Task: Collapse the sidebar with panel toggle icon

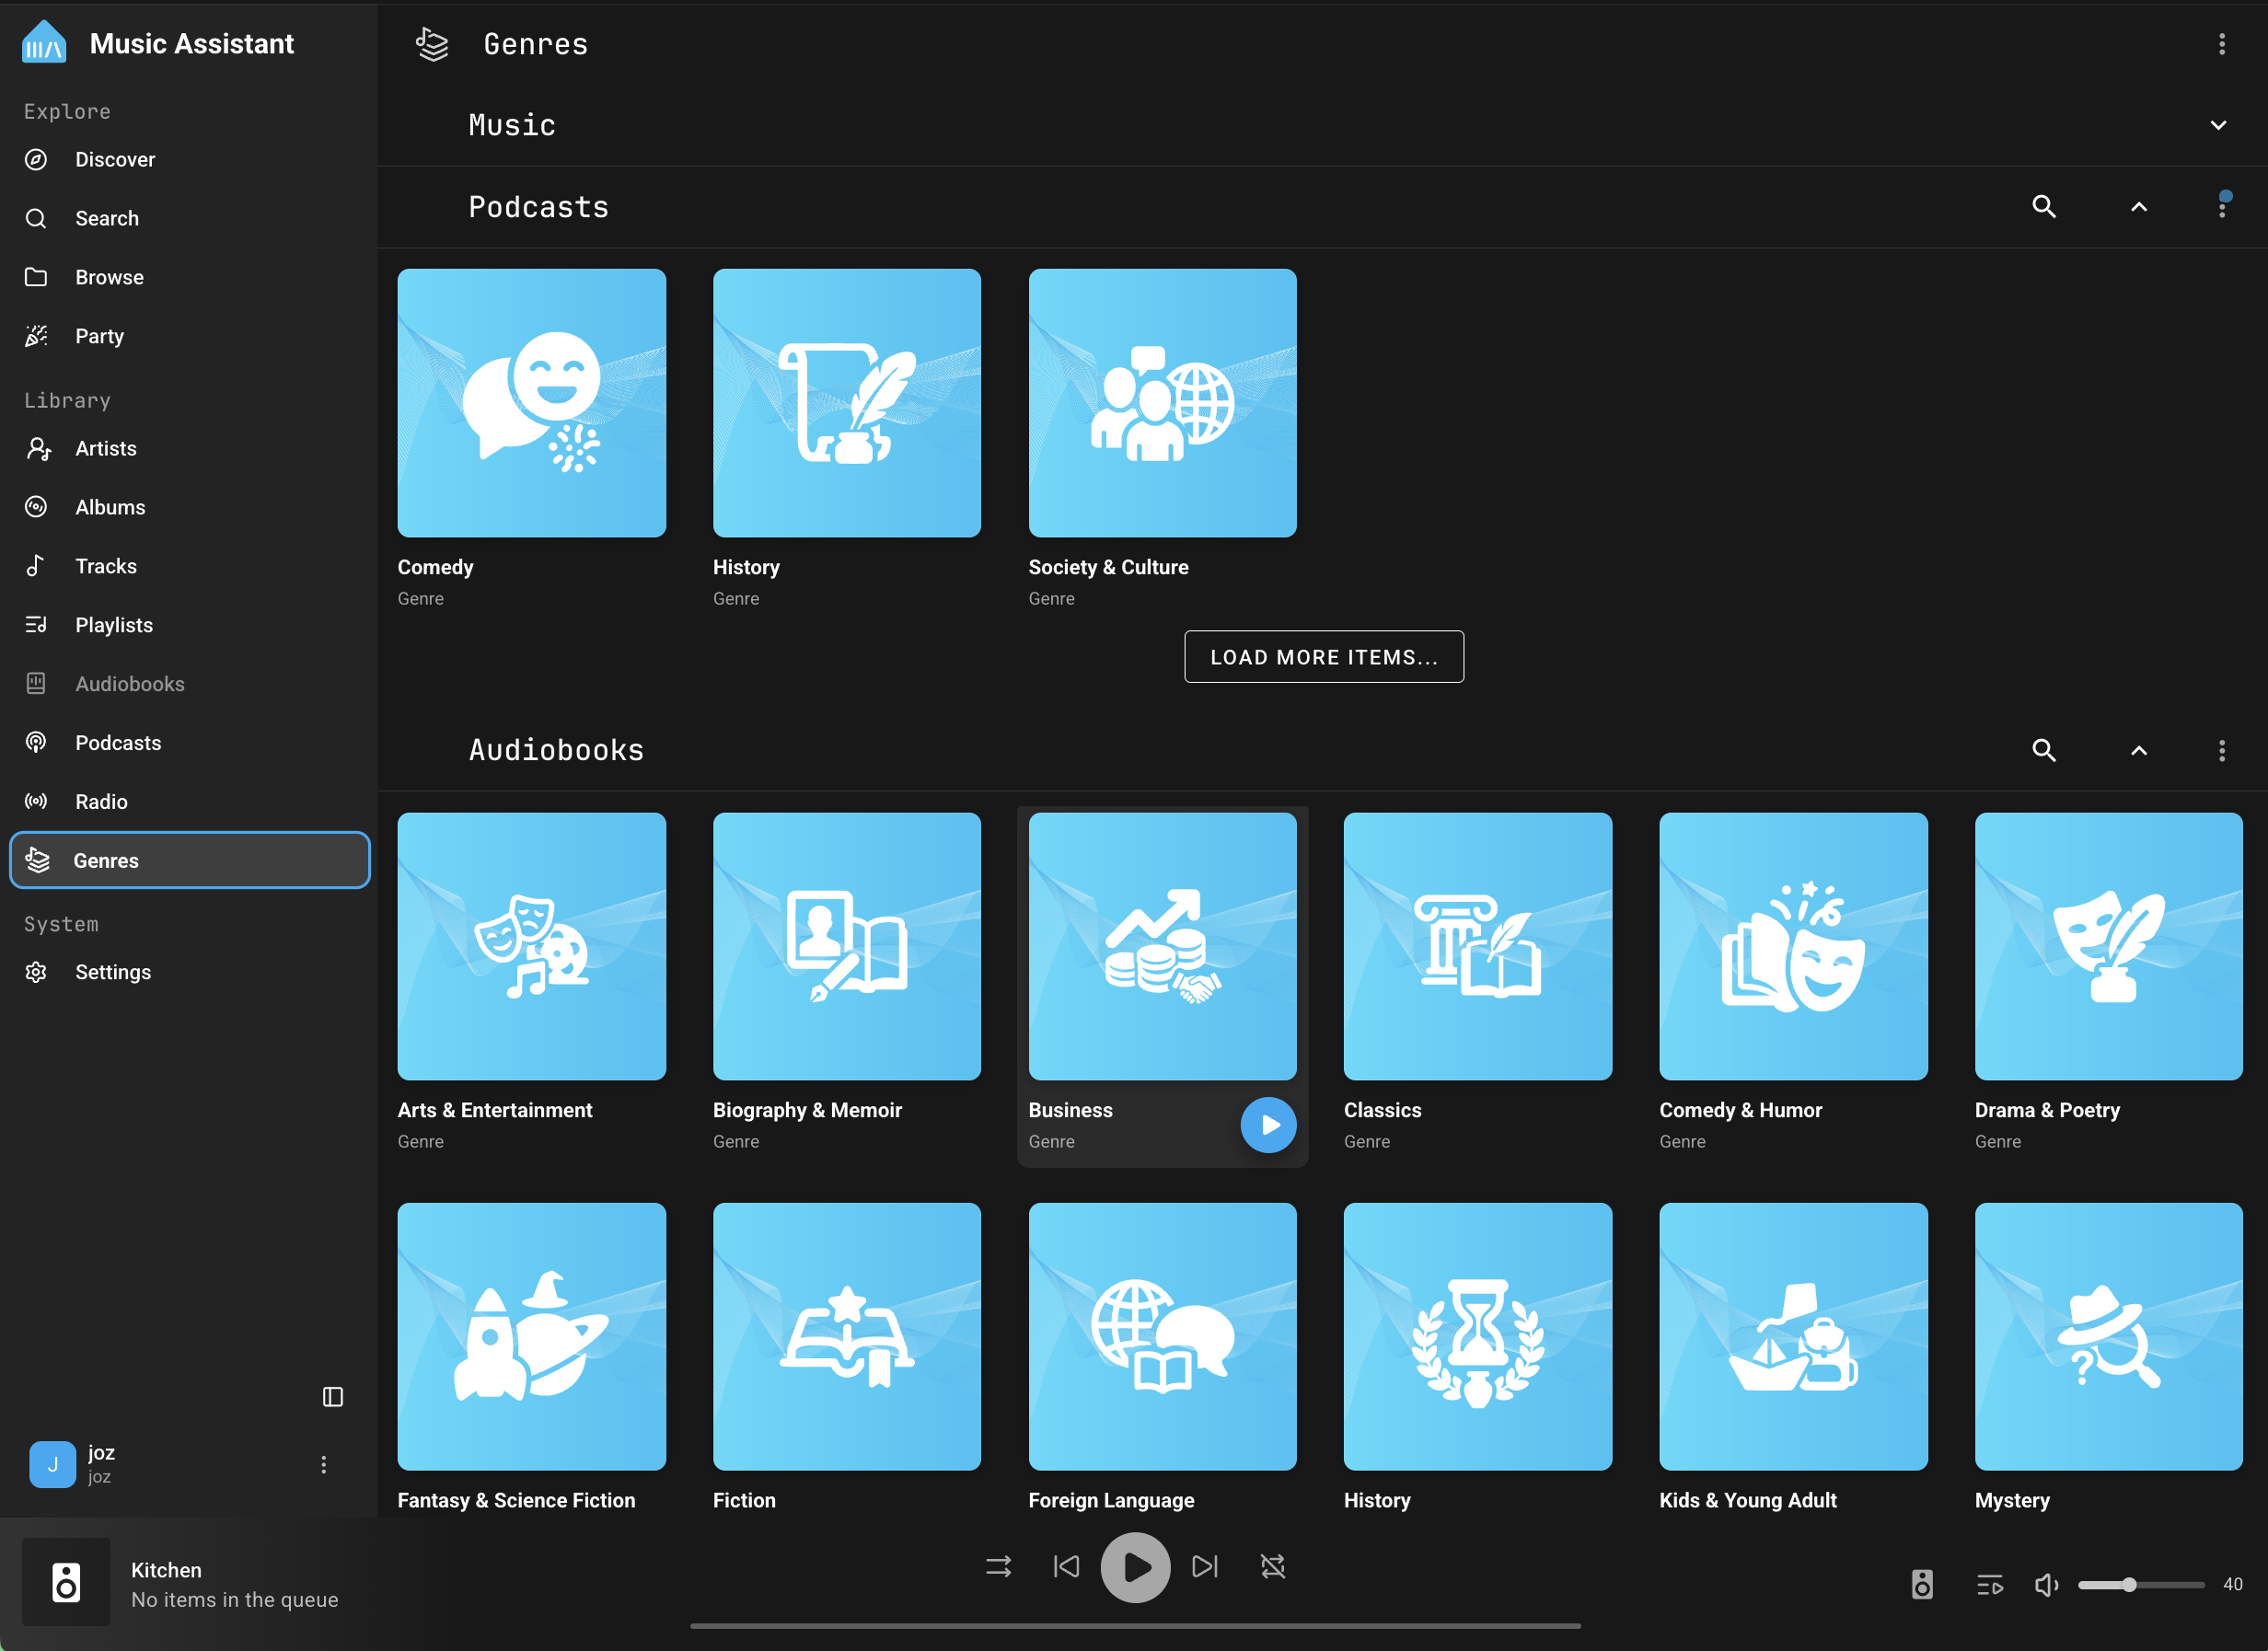Action: click(x=333, y=1397)
